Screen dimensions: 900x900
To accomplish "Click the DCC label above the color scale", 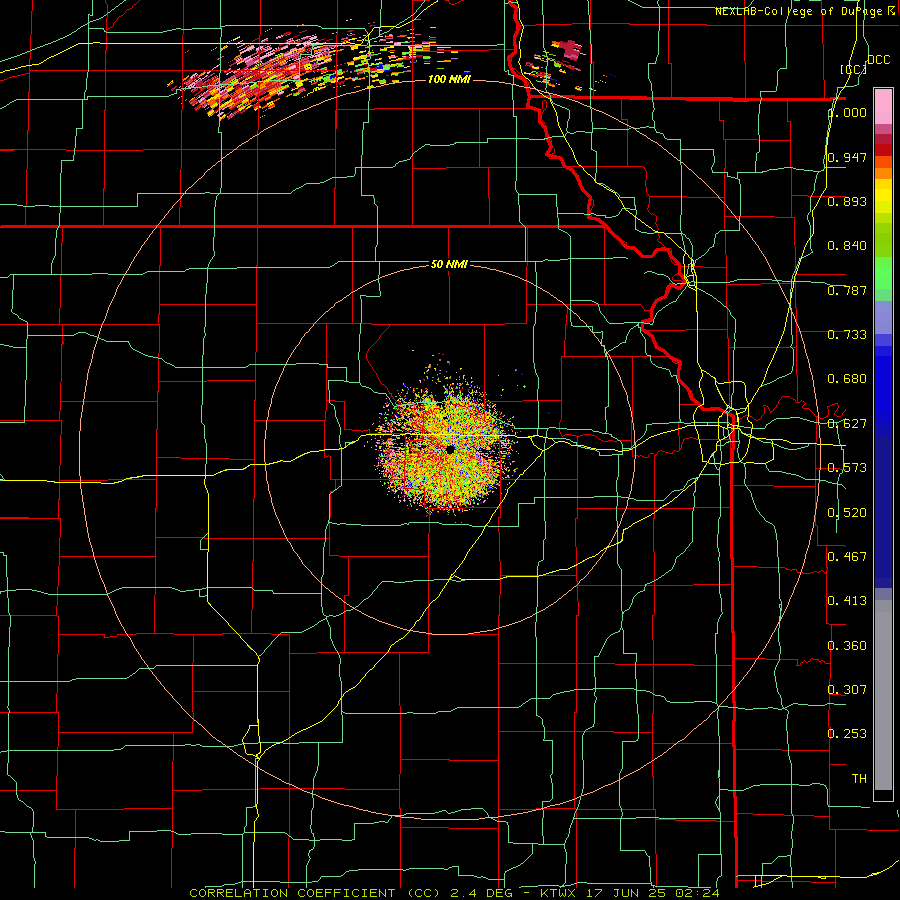I will [x=878, y=60].
